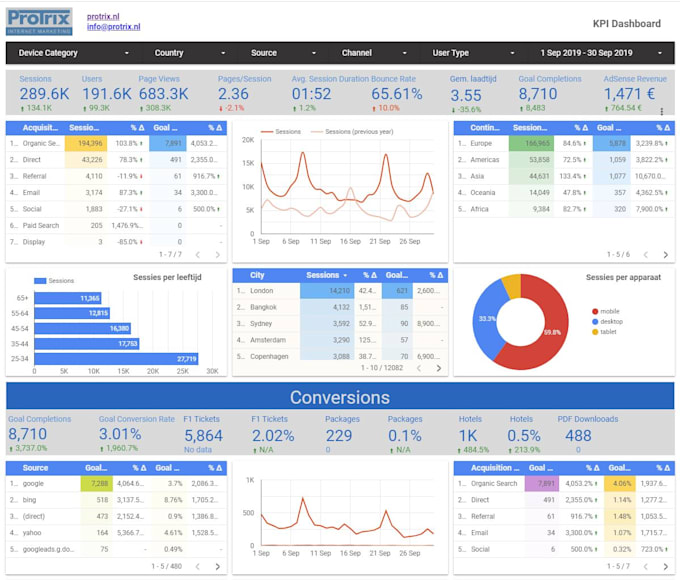The height and width of the screenshot is (580, 680).
Task: Toggle tablet legend item in device chart
Action: (x=608, y=332)
